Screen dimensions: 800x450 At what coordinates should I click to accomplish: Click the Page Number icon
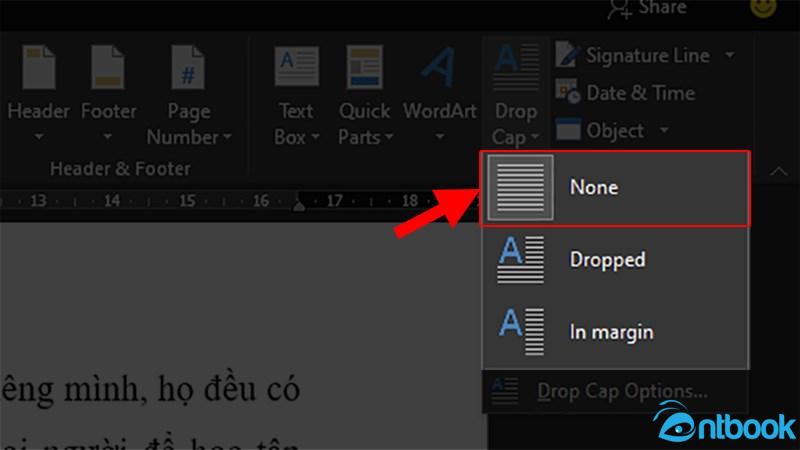tap(188, 67)
